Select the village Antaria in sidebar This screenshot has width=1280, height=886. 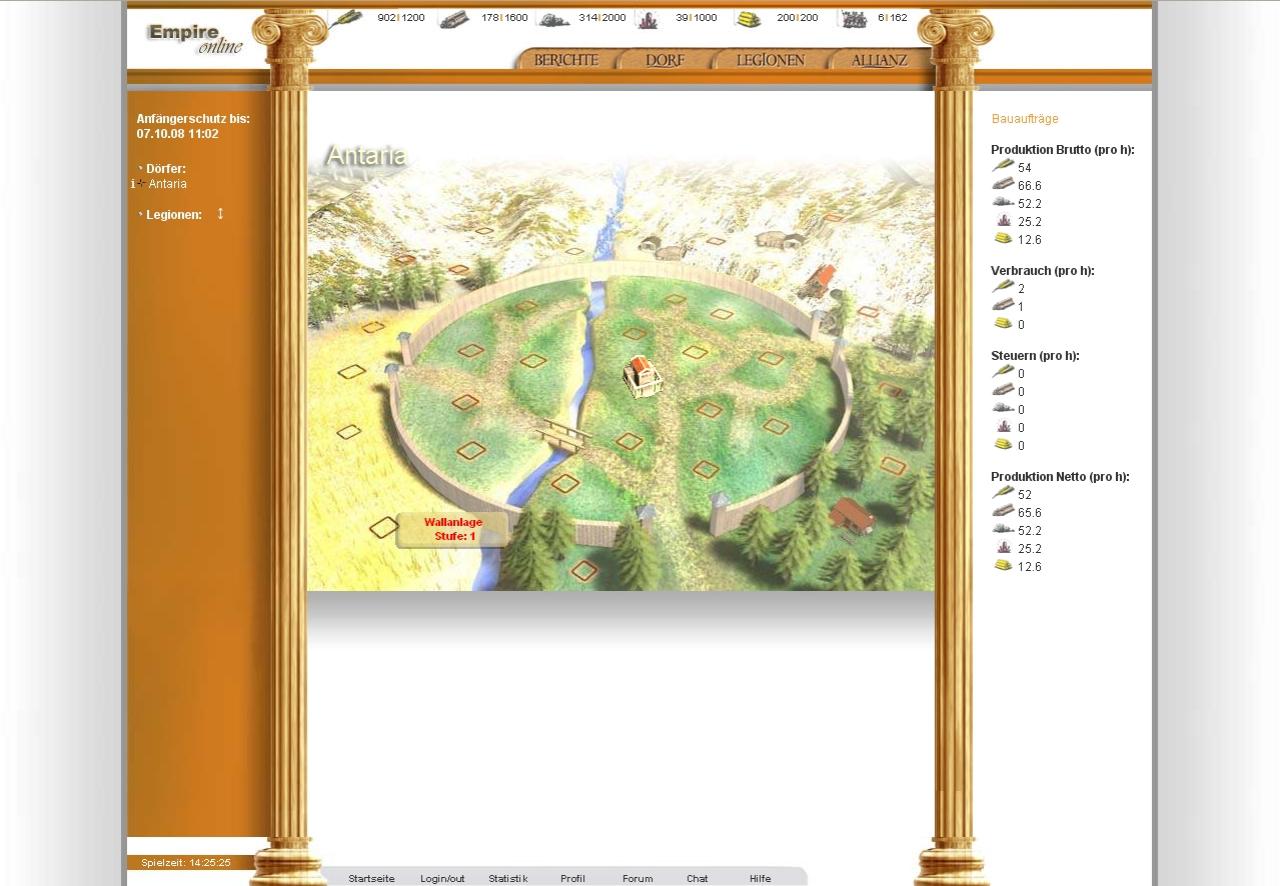coord(168,184)
